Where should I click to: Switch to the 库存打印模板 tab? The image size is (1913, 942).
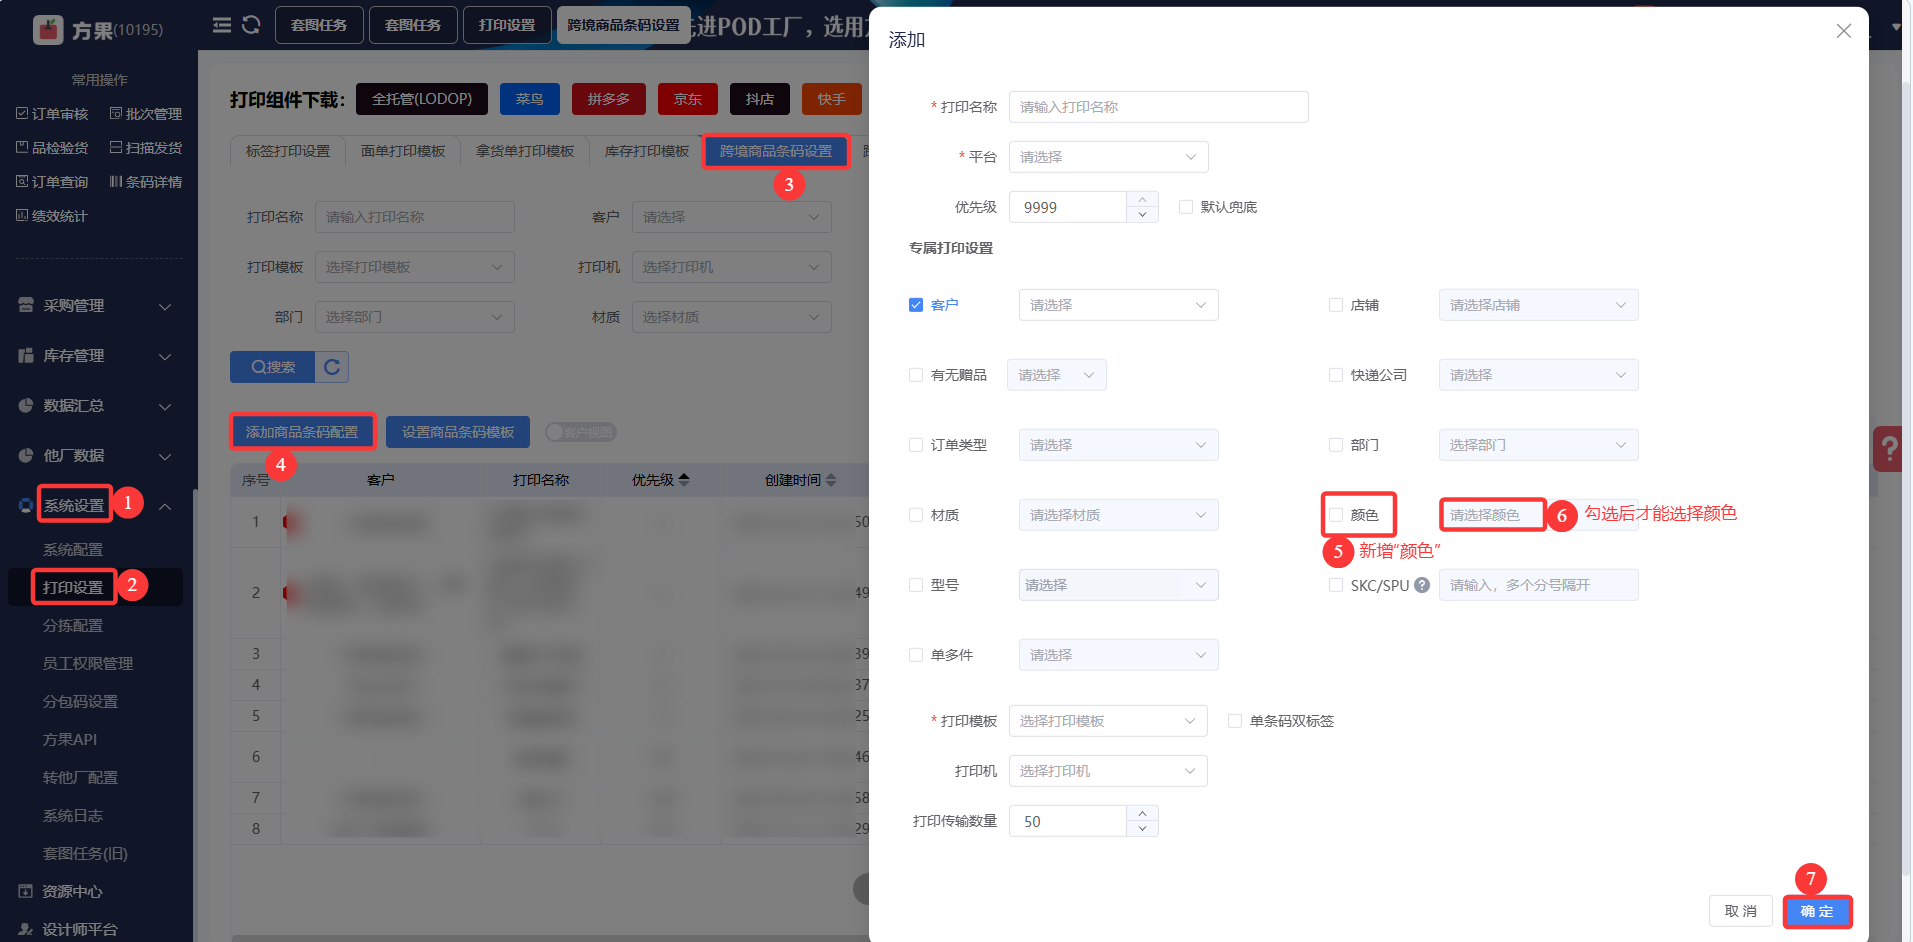coord(647,151)
